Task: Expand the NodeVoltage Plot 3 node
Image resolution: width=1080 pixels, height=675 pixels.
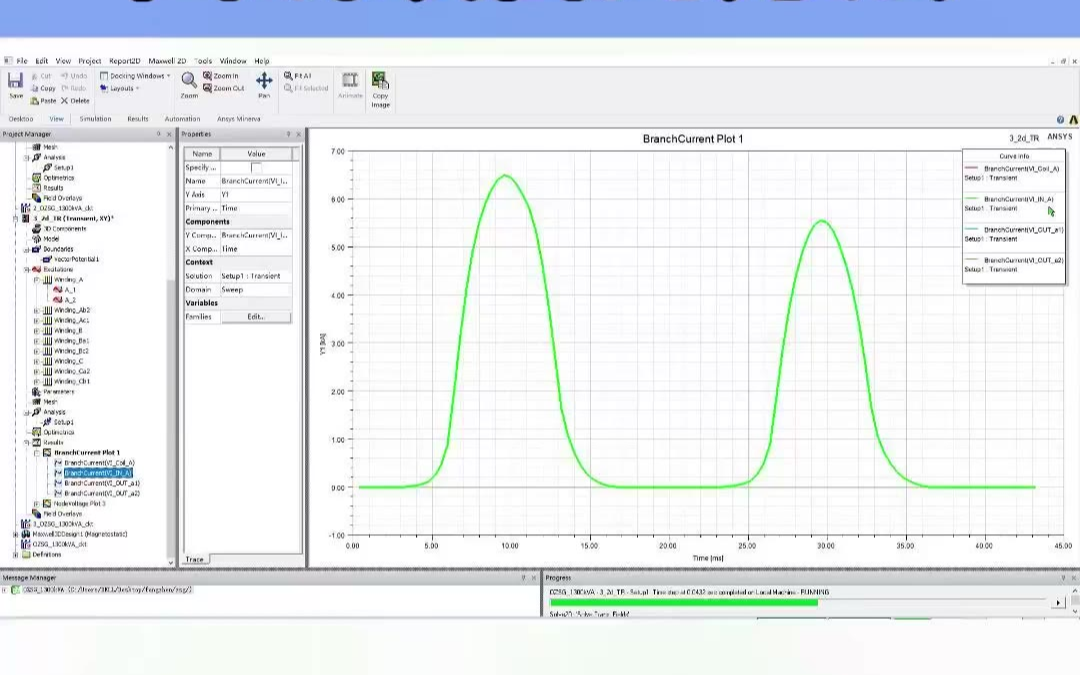Action: tap(37, 503)
